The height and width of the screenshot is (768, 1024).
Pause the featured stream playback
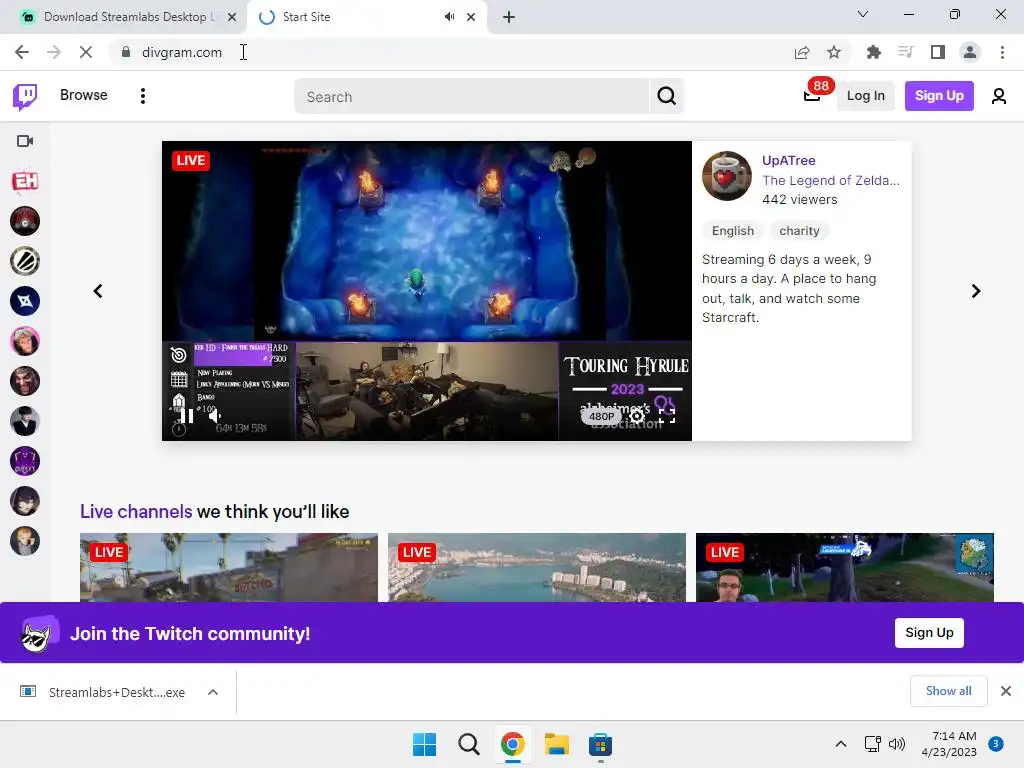(187, 415)
